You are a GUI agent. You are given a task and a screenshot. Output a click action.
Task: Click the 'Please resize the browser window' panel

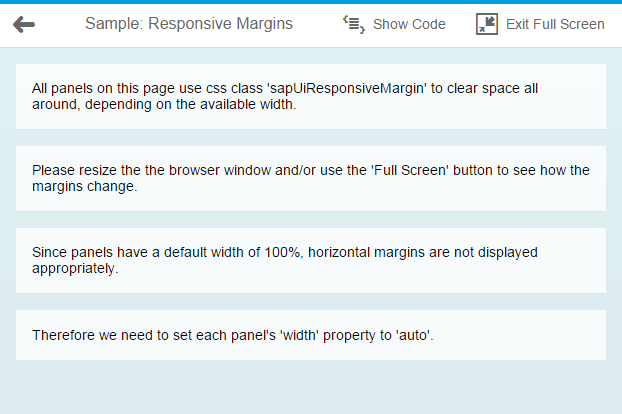click(x=310, y=178)
